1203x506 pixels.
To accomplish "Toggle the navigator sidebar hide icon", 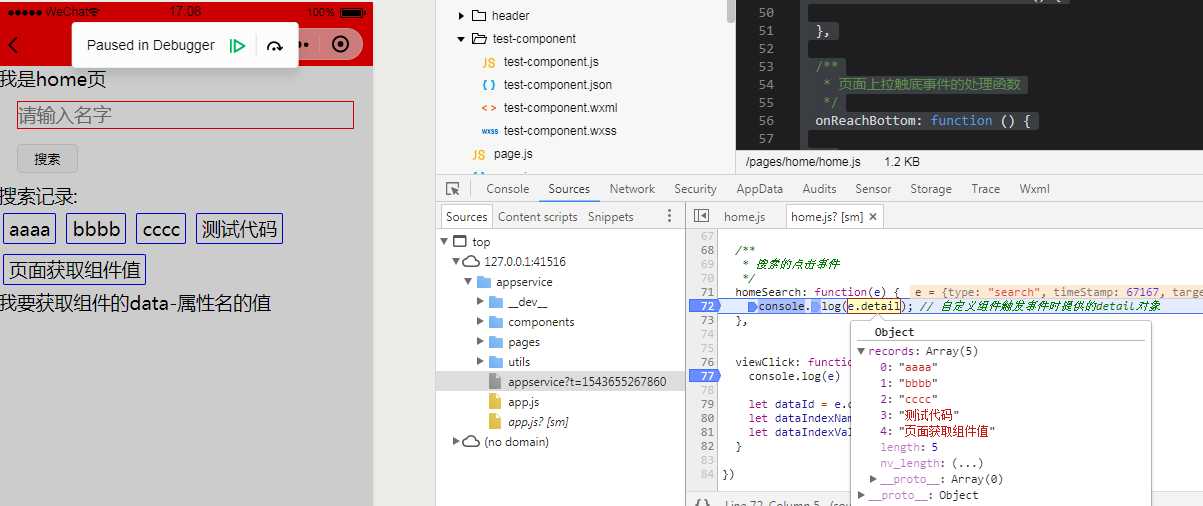I will (x=701, y=216).
